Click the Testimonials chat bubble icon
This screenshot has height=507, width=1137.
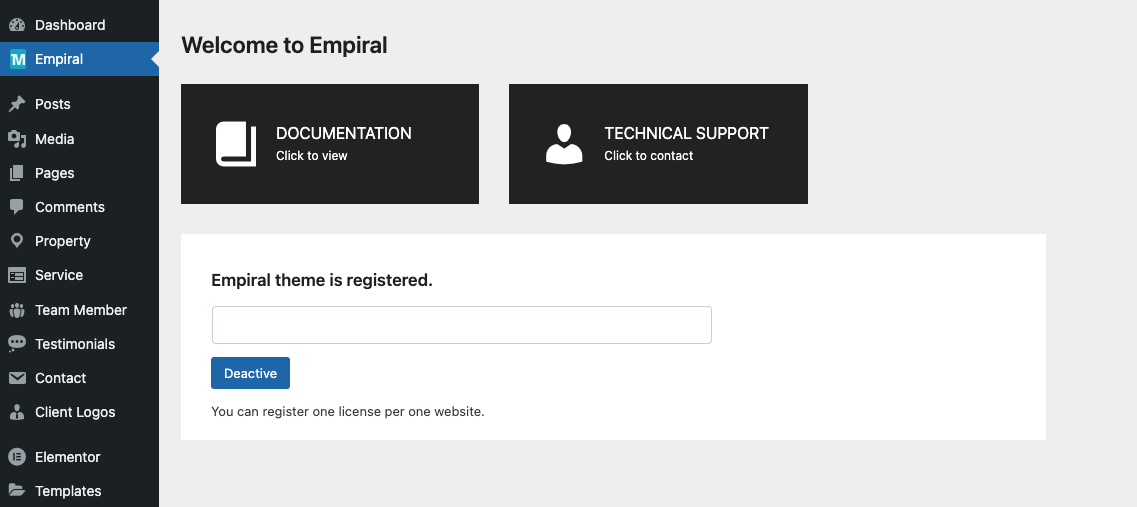pyautogui.click(x=17, y=344)
